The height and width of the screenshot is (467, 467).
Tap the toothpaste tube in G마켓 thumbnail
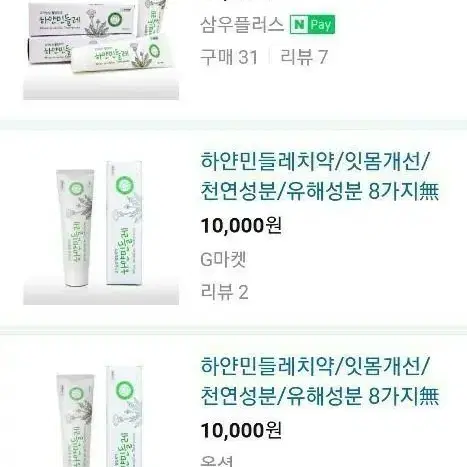(x=76, y=228)
